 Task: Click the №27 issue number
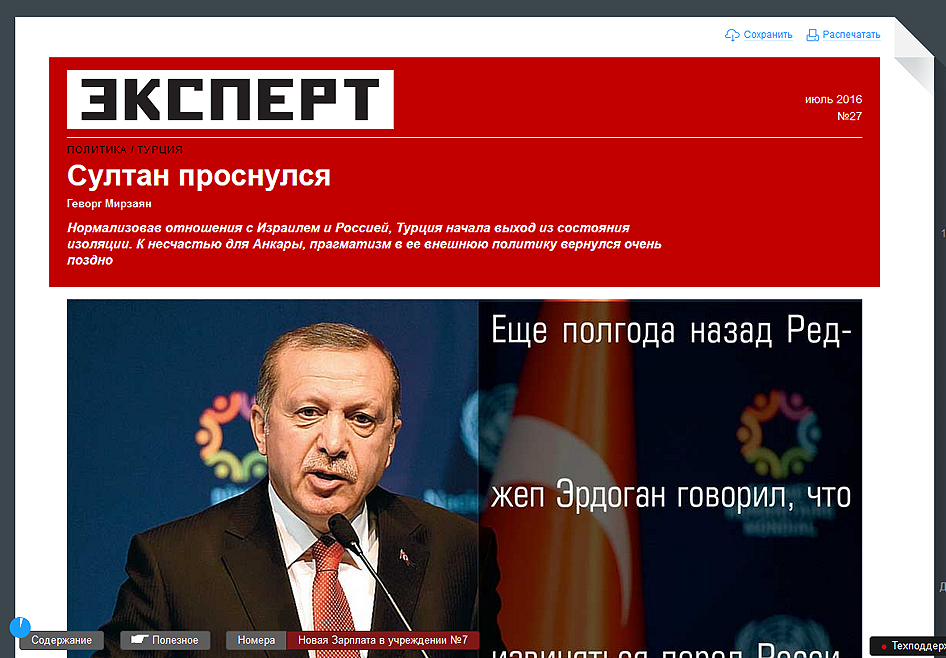tap(849, 116)
